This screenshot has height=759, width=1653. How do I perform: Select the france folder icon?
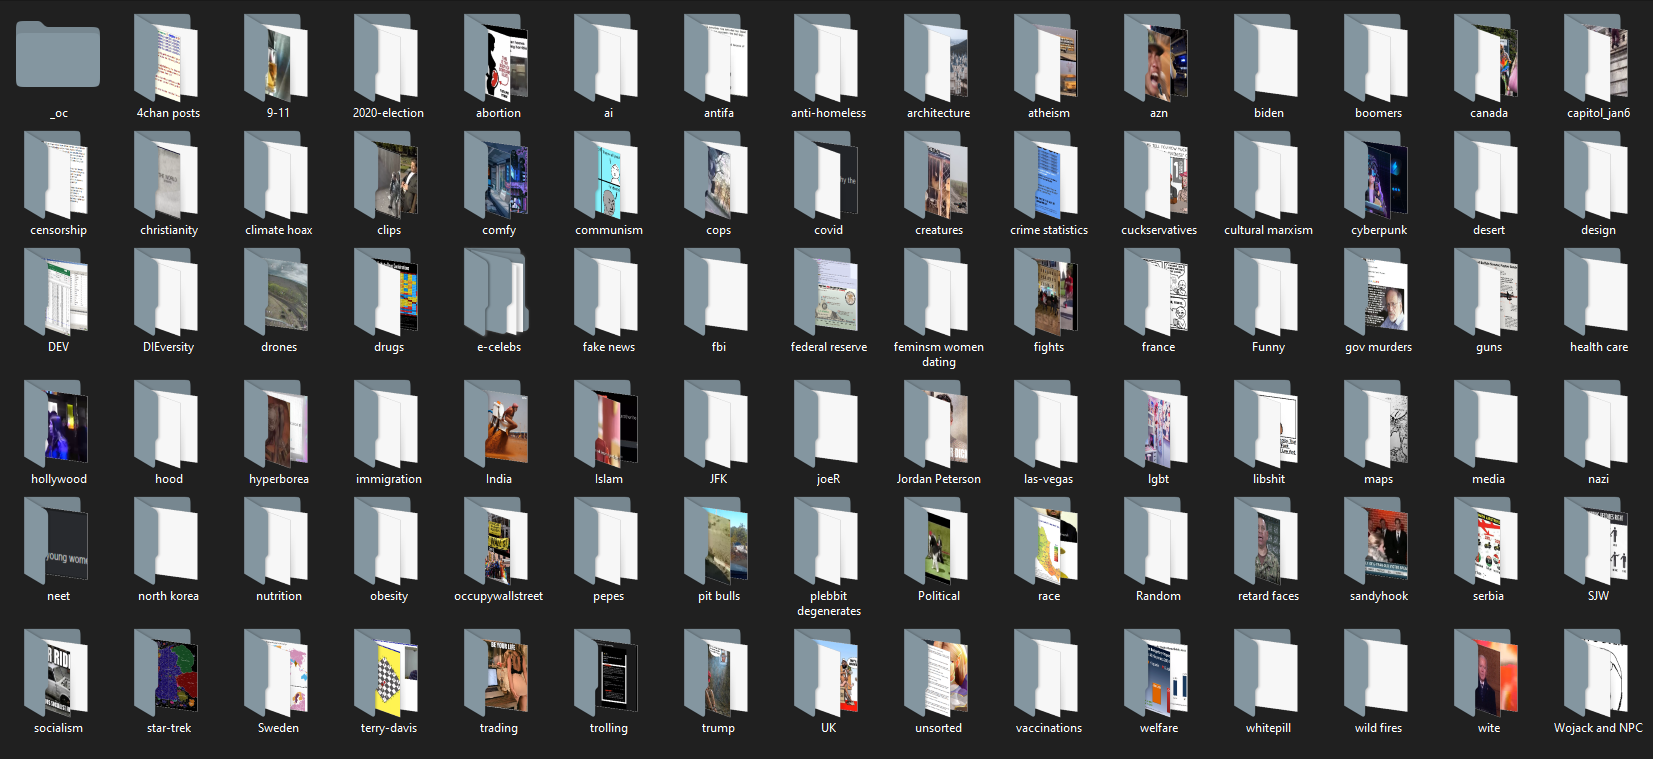click(x=1157, y=292)
